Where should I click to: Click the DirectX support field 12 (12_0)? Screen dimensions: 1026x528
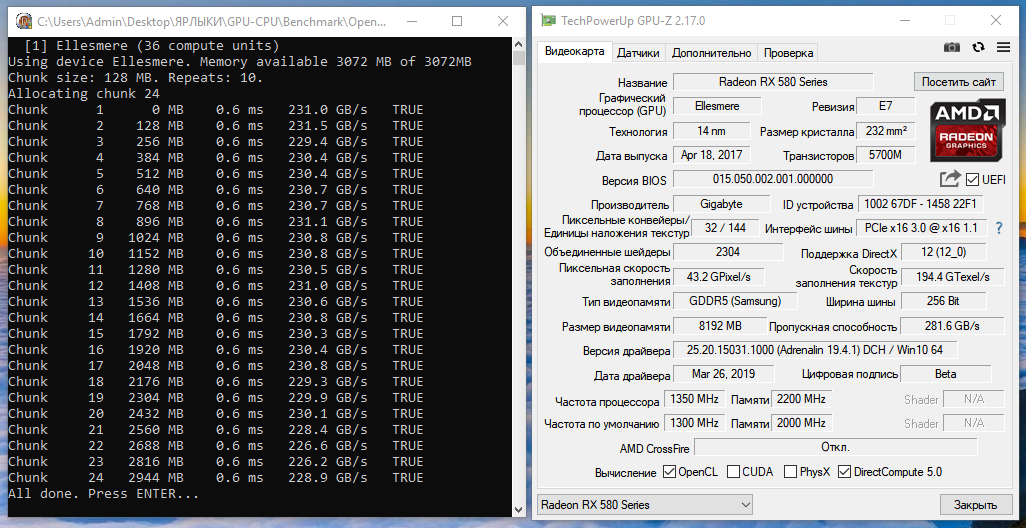pos(942,252)
